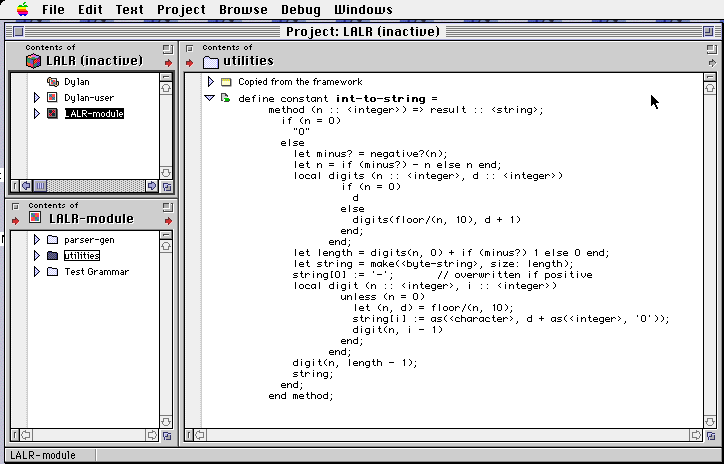The width and height of the screenshot is (724, 464).
Task: Click horizontal scroll thumb in project pane
Action: click(x=40, y=186)
